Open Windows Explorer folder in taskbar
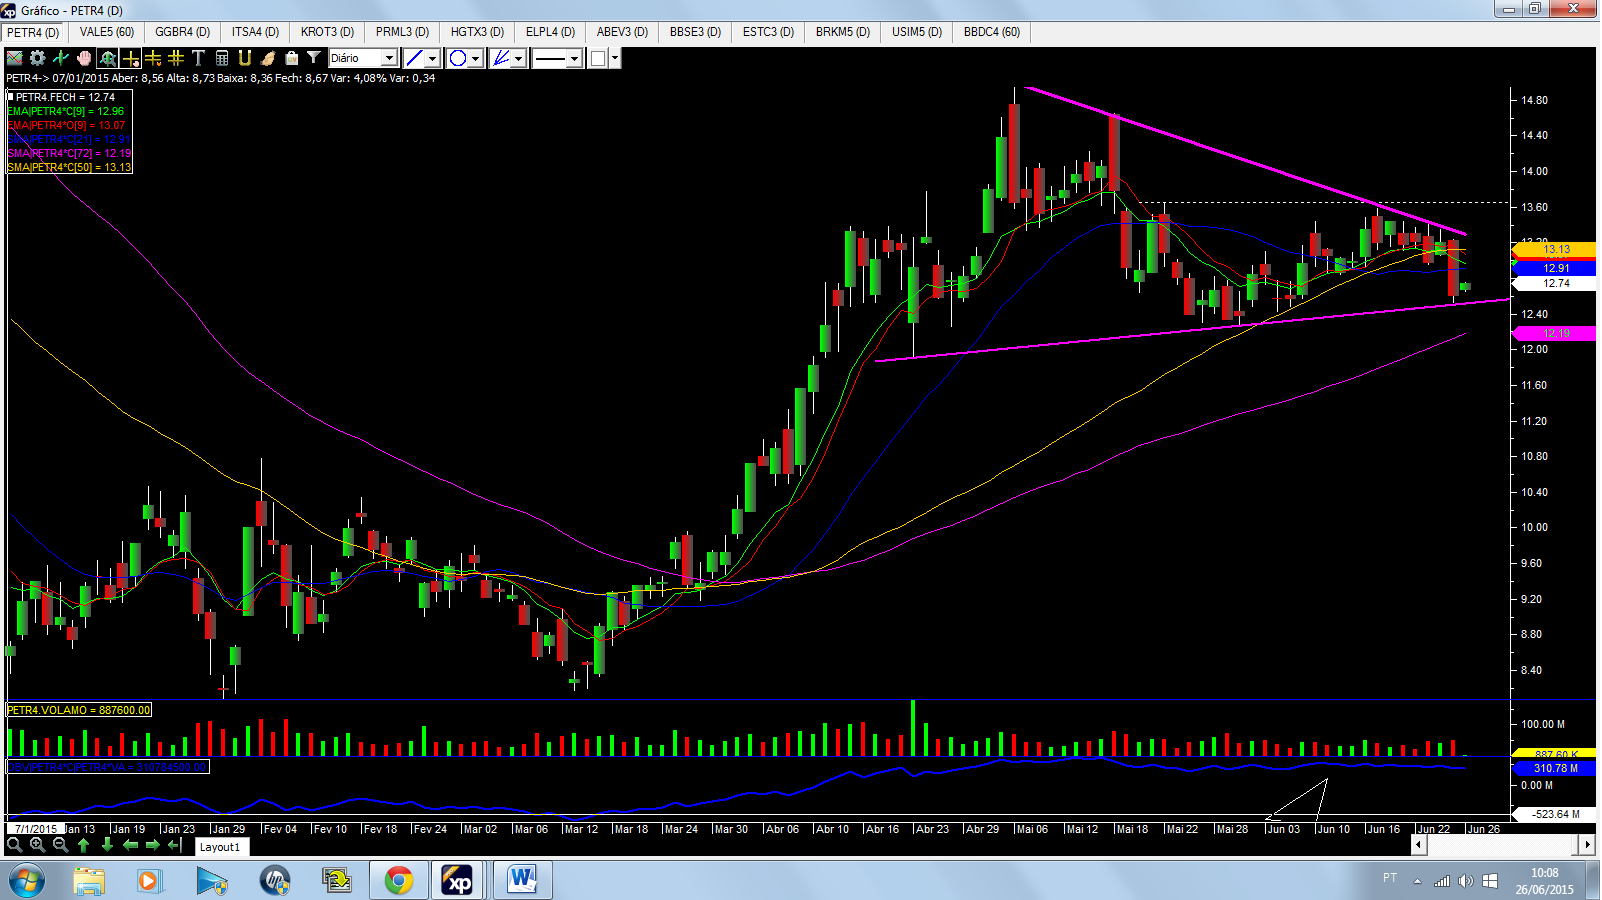The height and width of the screenshot is (900, 1602). [x=89, y=881]
